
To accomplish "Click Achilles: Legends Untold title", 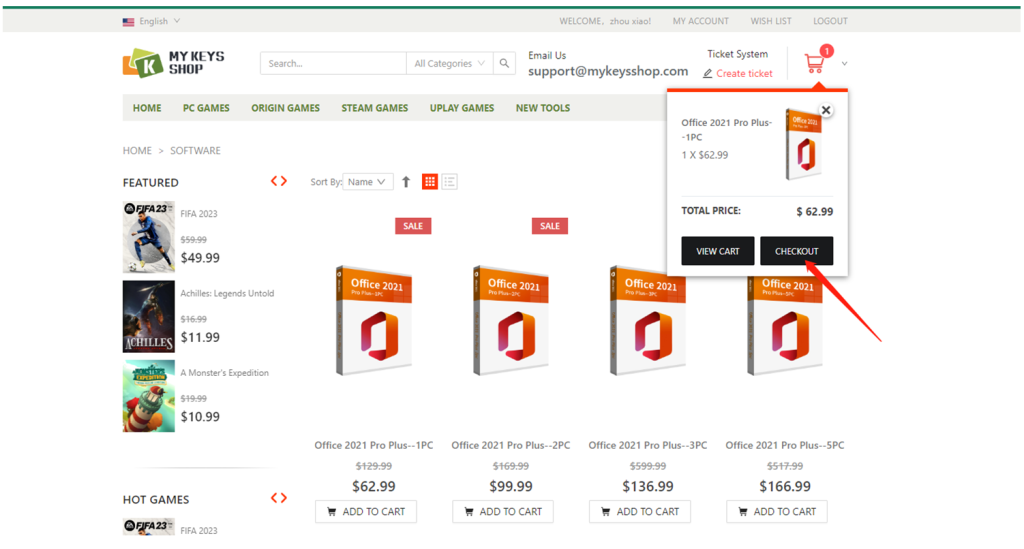I will pos(227,294).
